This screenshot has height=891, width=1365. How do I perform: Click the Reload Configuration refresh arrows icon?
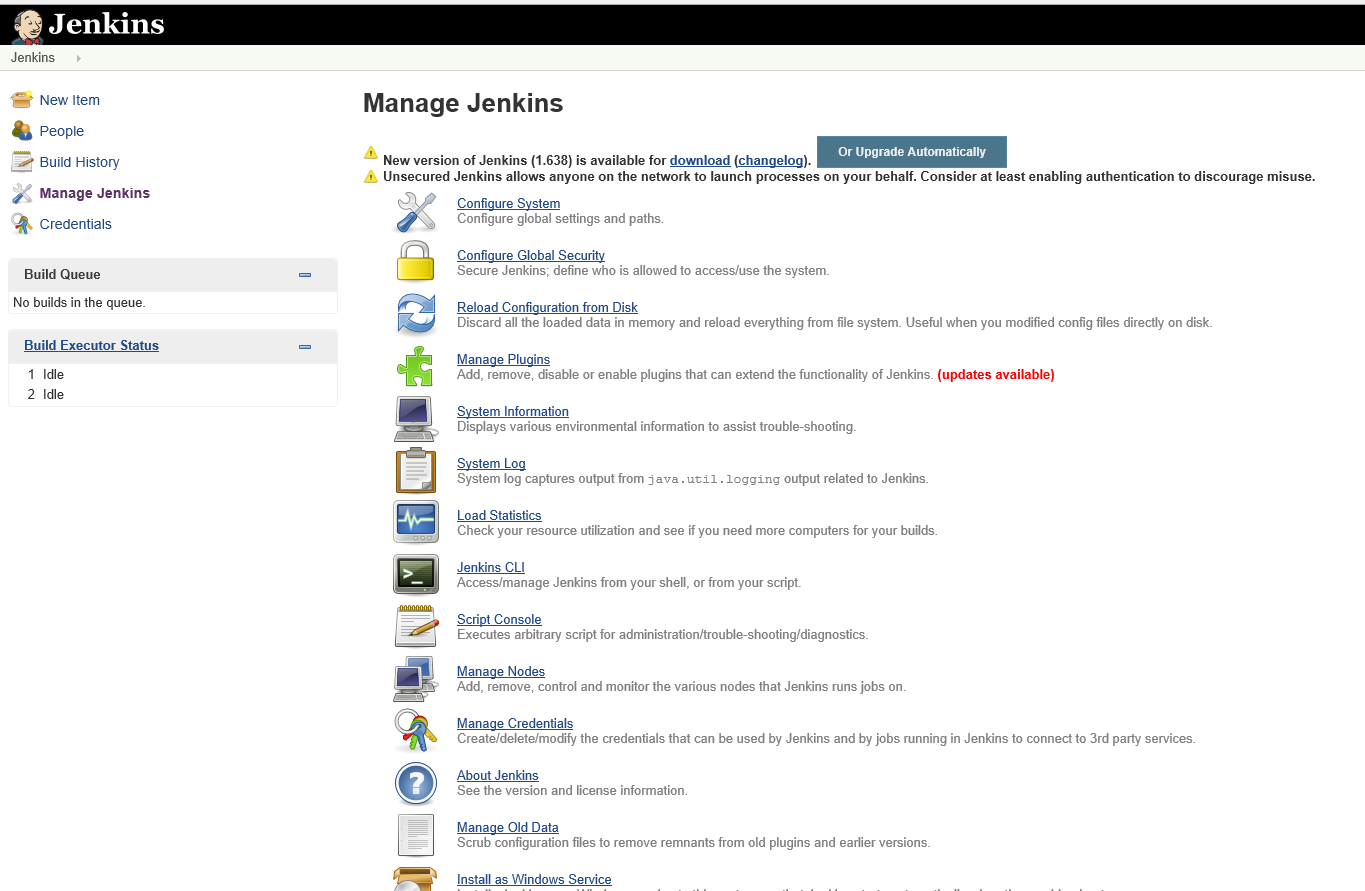pyautogui.click(x=416, y=314)
